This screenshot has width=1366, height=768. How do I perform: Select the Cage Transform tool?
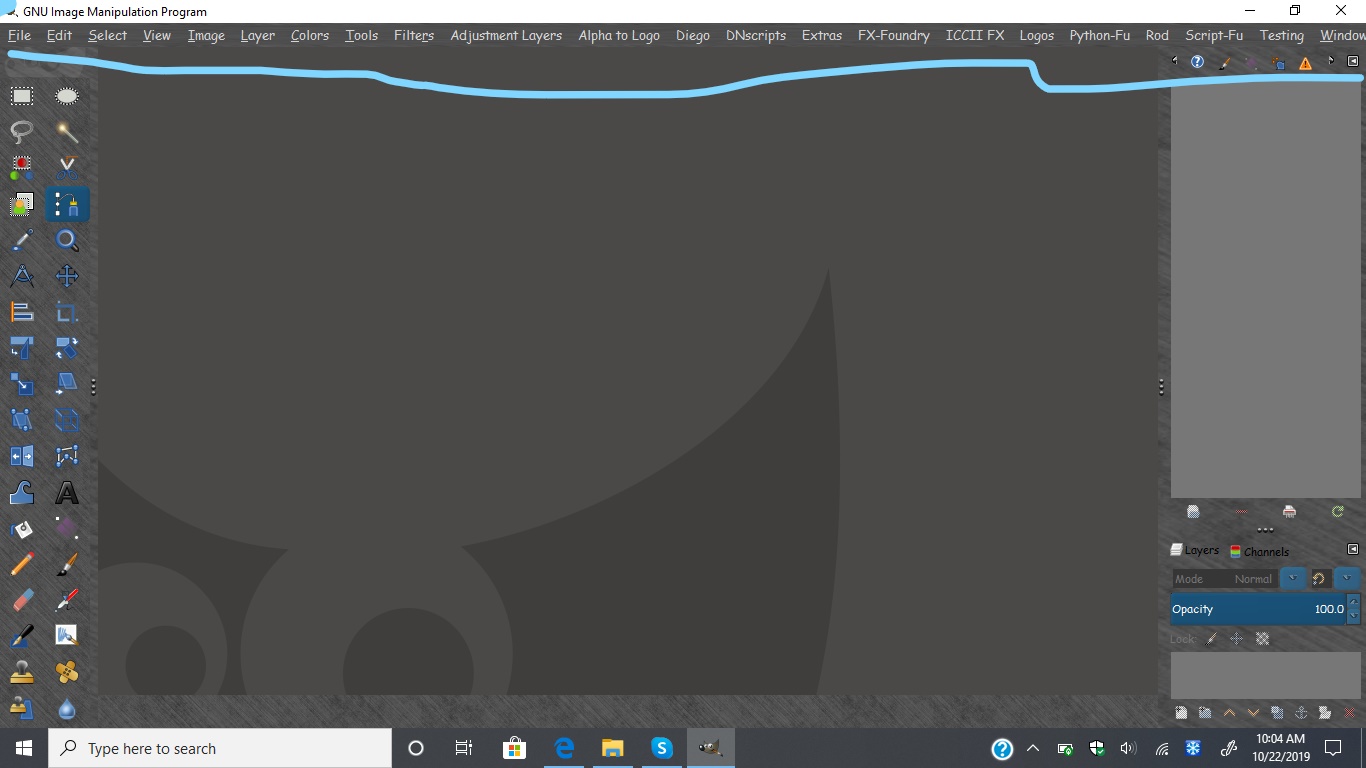pos(67,456)
